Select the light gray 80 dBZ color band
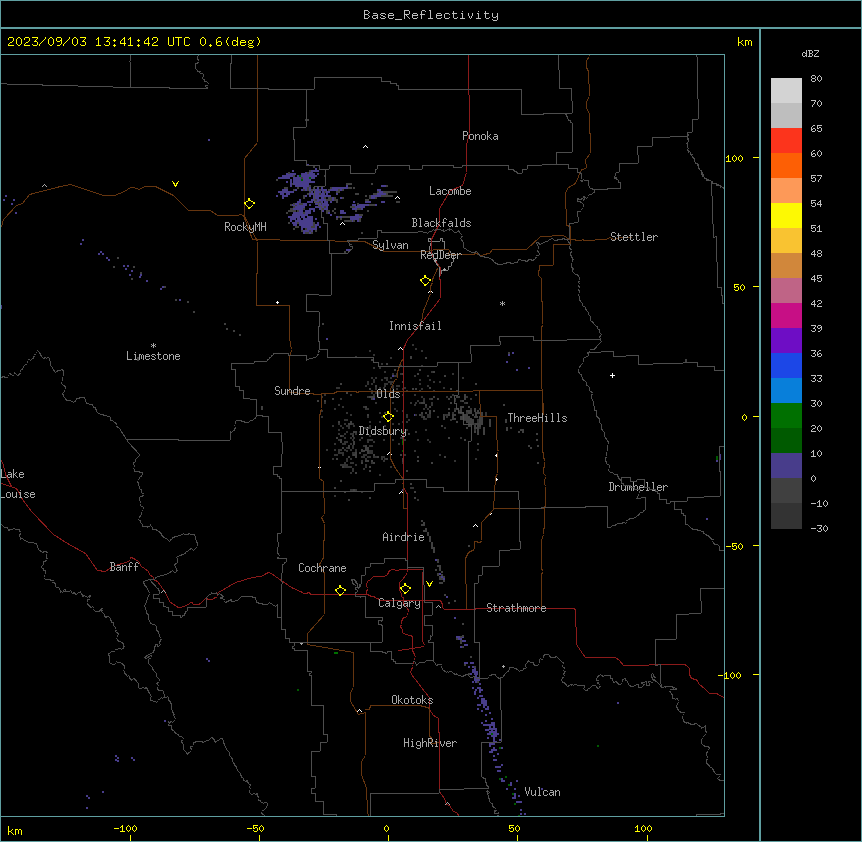The width and height of the screenshot is (862, 842). click(786, 91)
